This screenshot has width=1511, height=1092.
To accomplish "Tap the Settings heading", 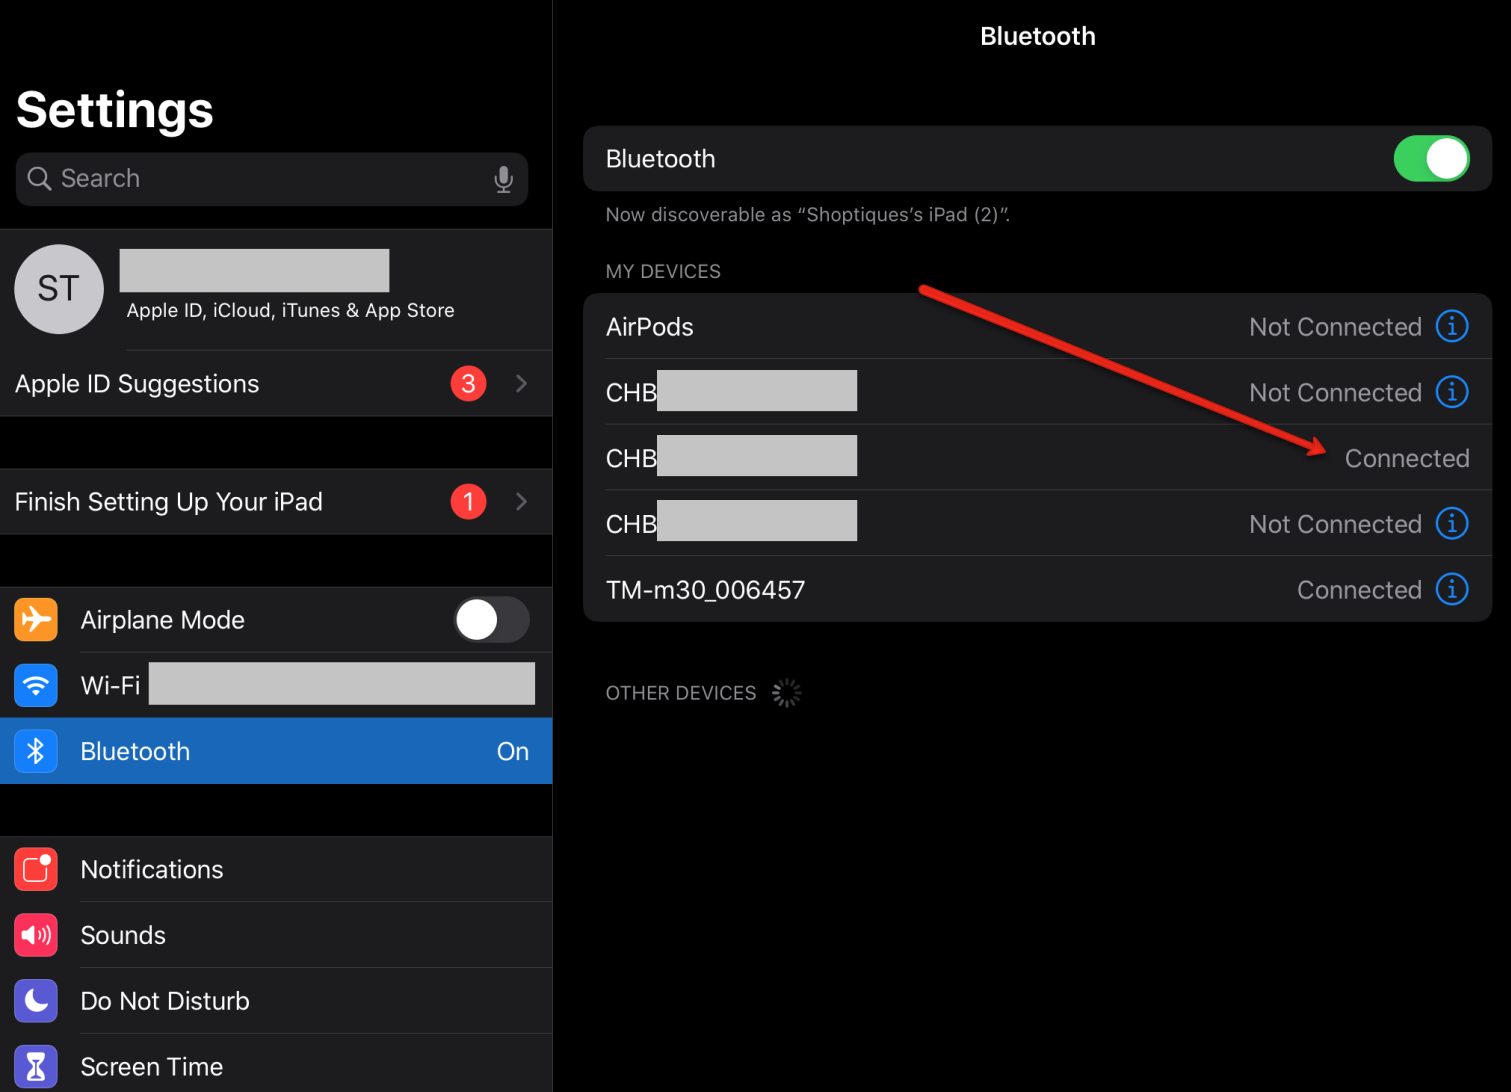I will [115, 110].
